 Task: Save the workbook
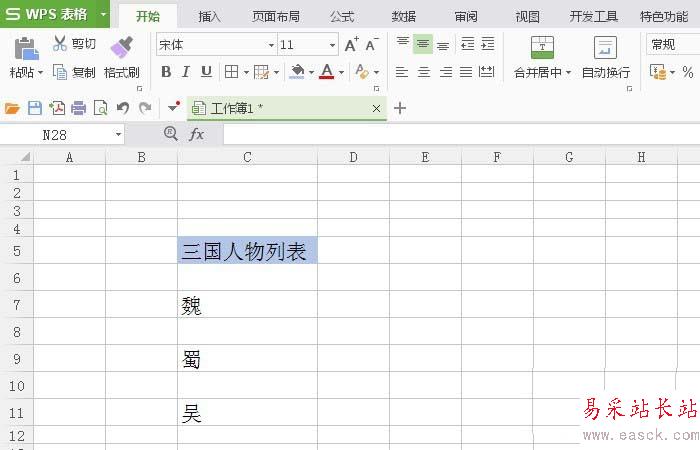click(35, 108)
